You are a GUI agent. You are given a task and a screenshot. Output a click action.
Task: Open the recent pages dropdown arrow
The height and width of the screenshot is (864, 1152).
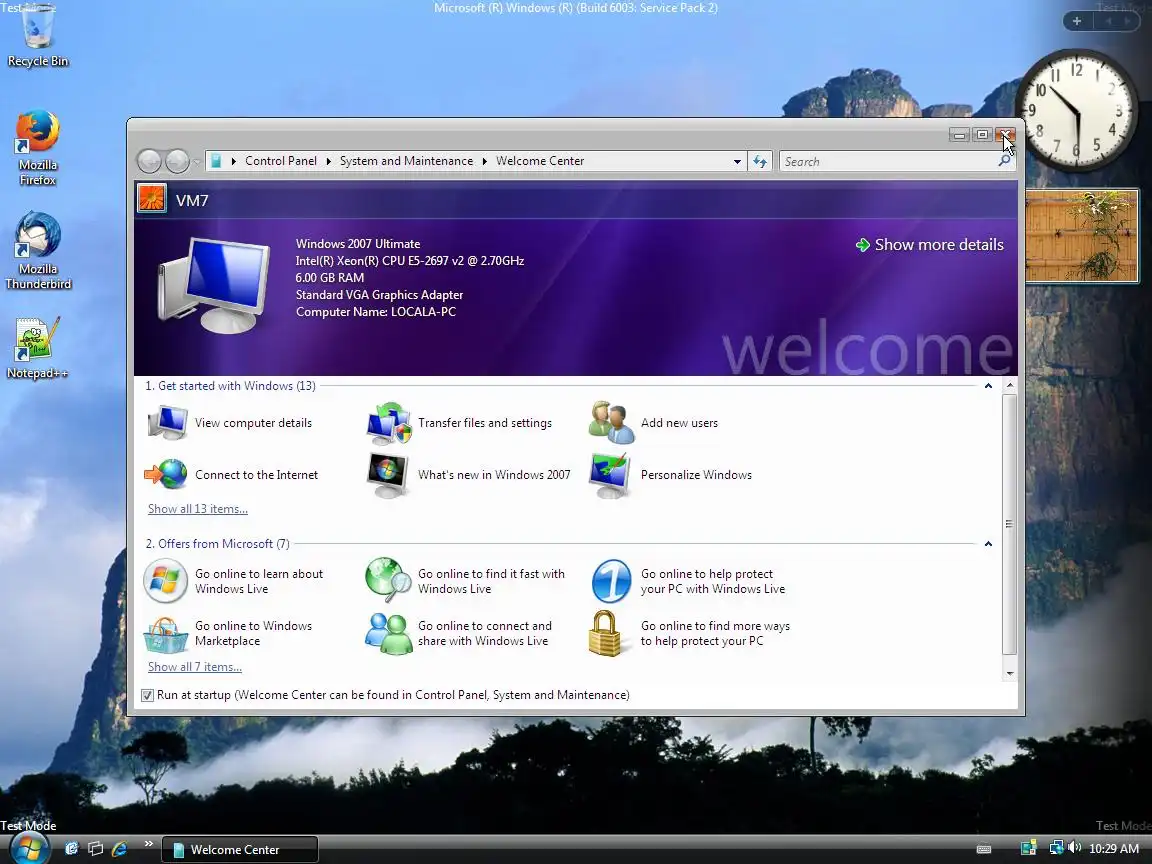197,162
